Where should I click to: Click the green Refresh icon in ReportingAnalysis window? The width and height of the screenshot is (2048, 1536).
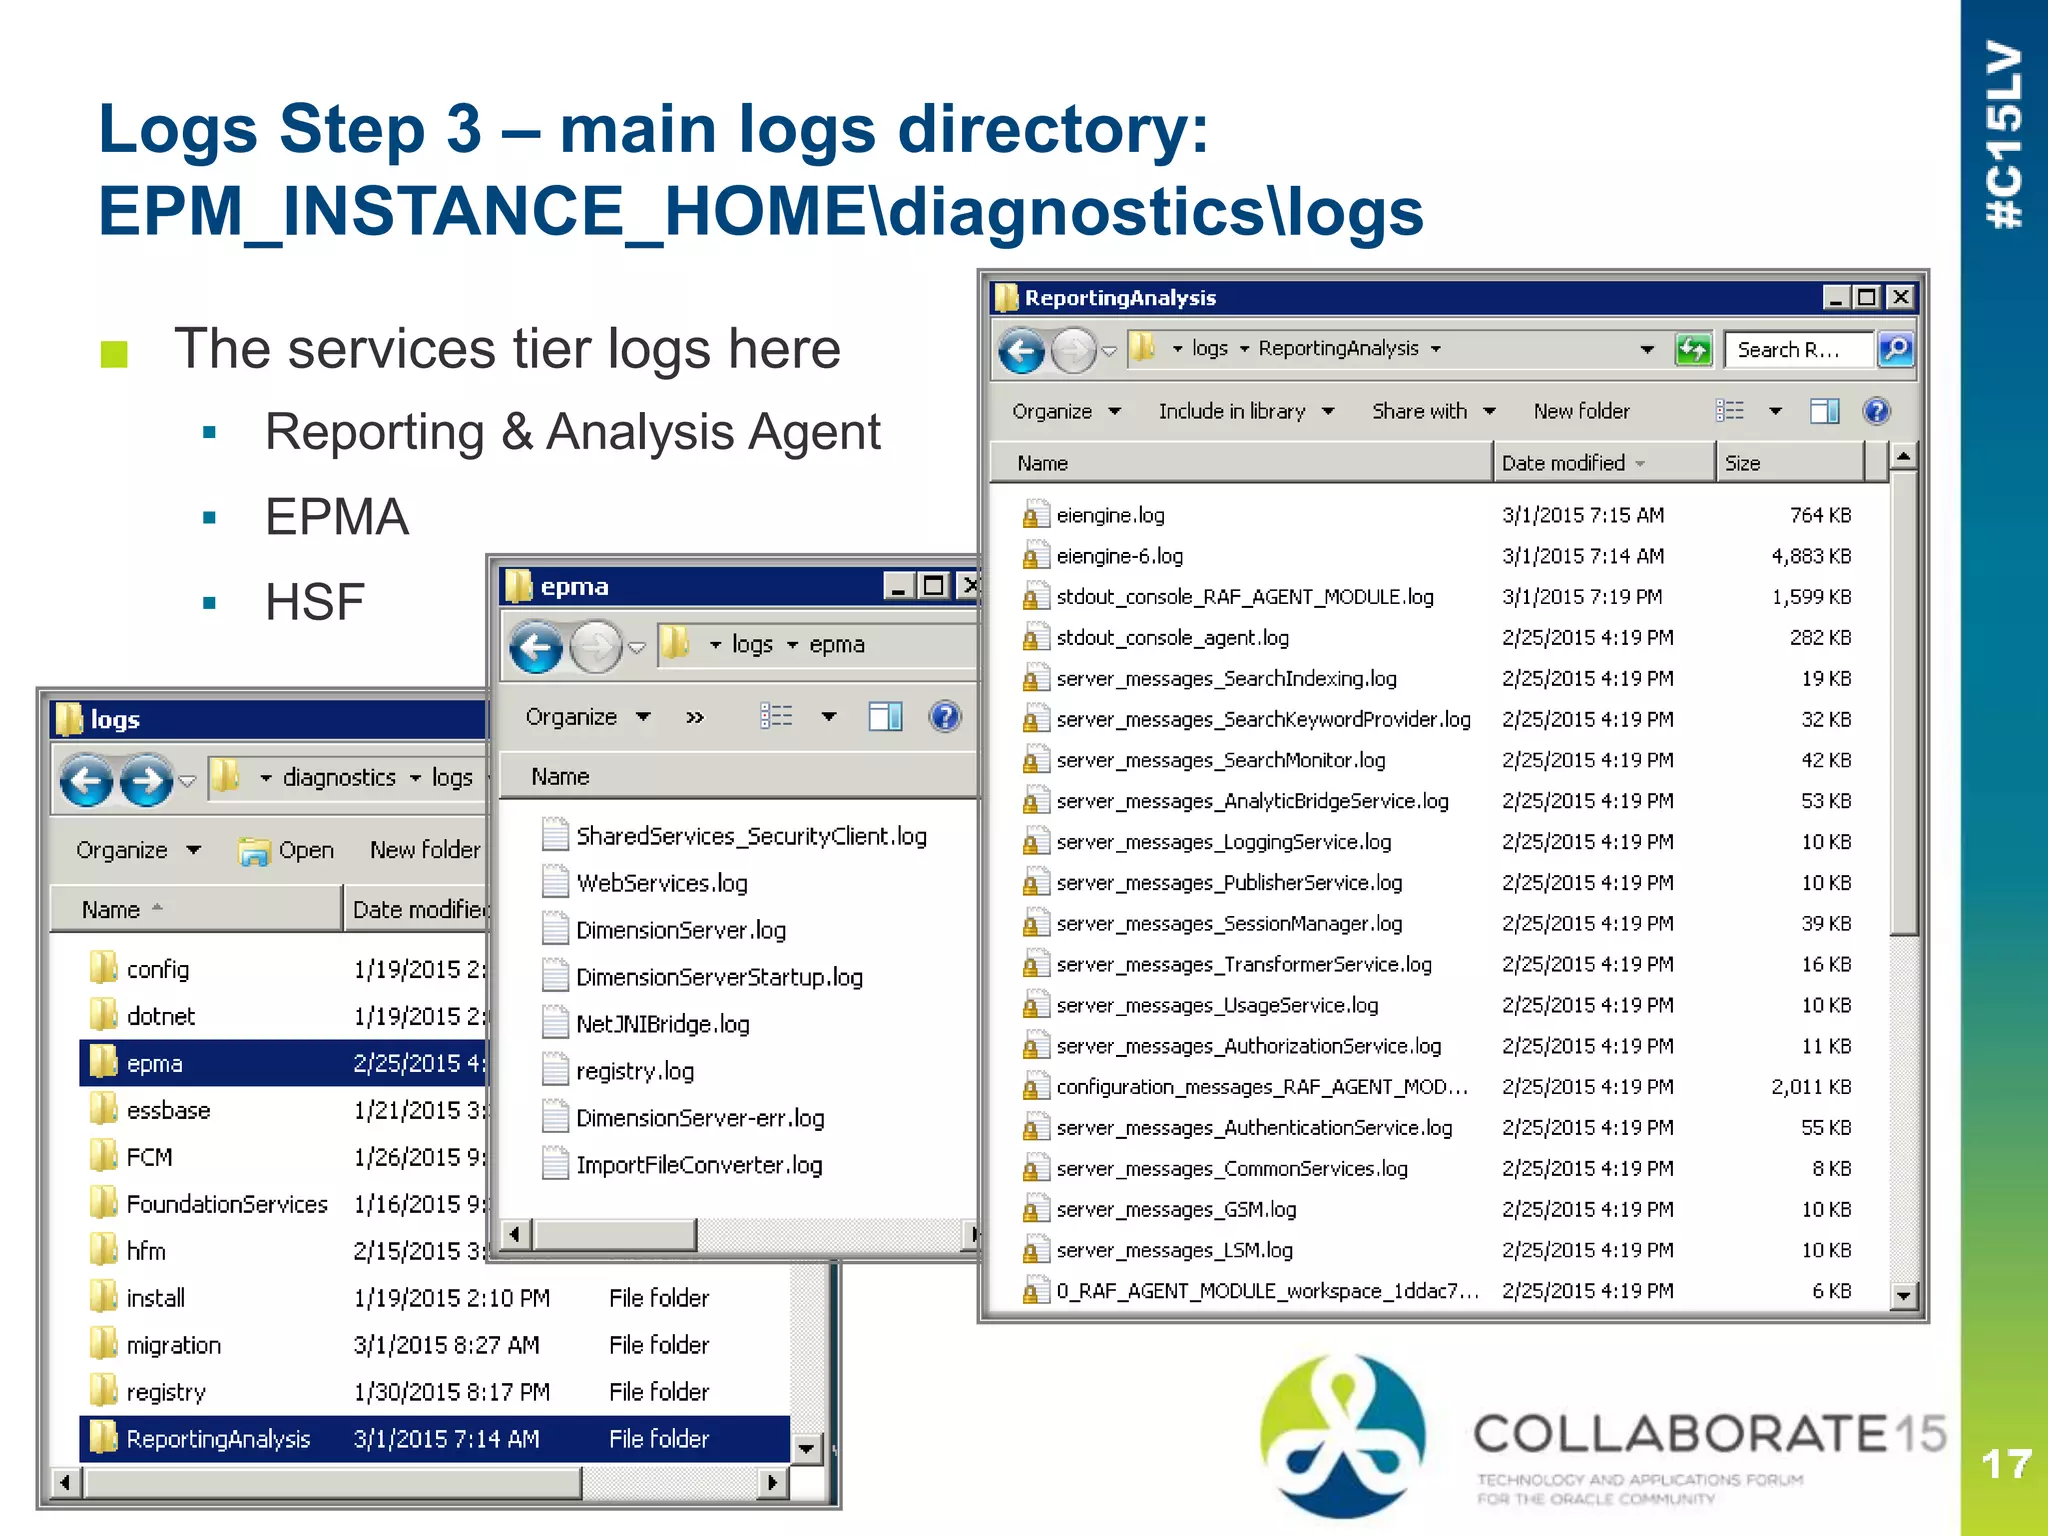(1693, 350)
